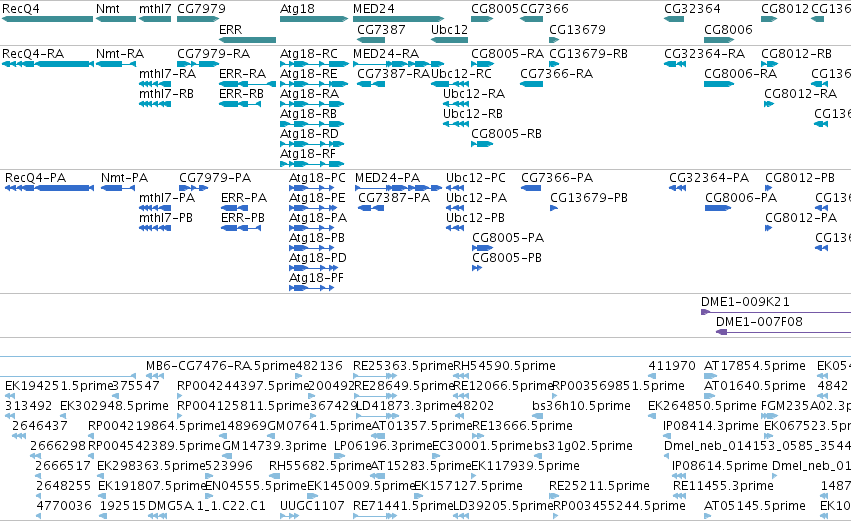Click the ERR-RA transcript label
This screenshot has width=851, height=521.
click(x=243, y=74)
